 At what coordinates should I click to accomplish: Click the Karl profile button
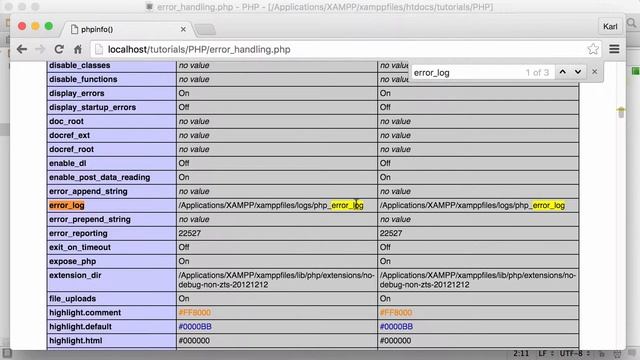coord(610,27)
